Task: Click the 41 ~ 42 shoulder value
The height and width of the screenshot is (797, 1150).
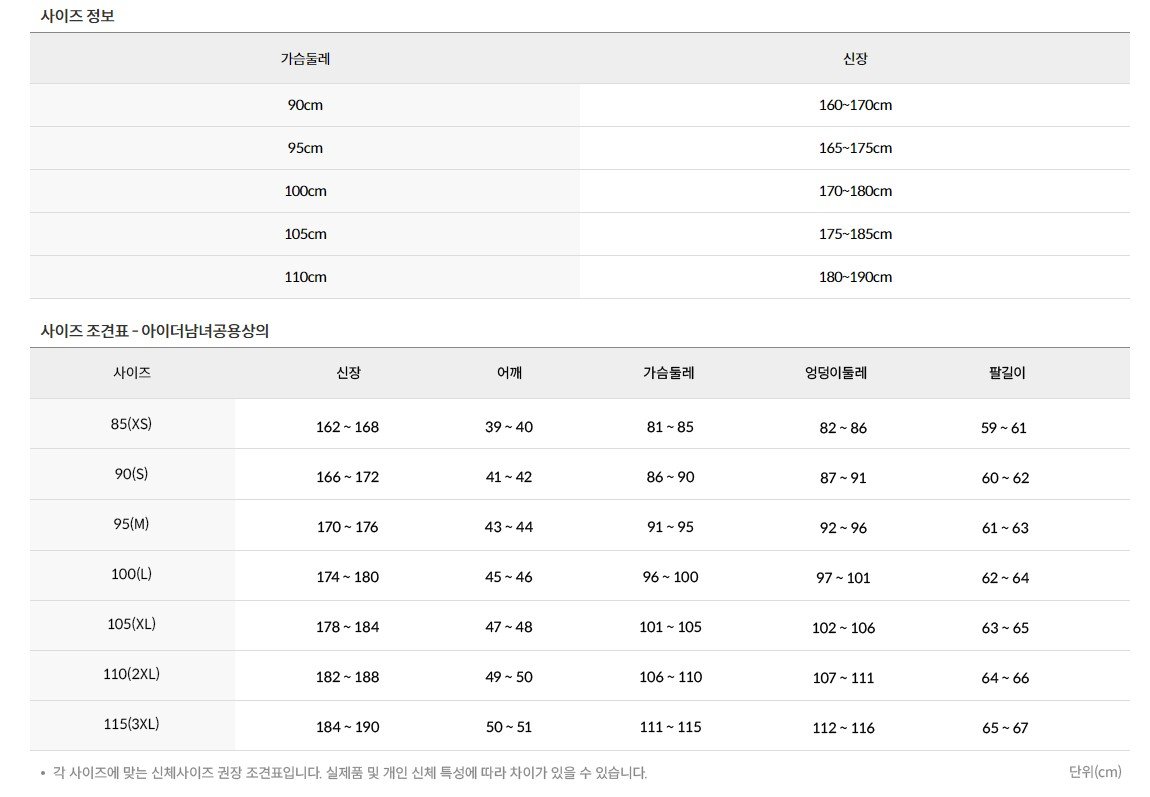Action: click(x=509, y=477)
